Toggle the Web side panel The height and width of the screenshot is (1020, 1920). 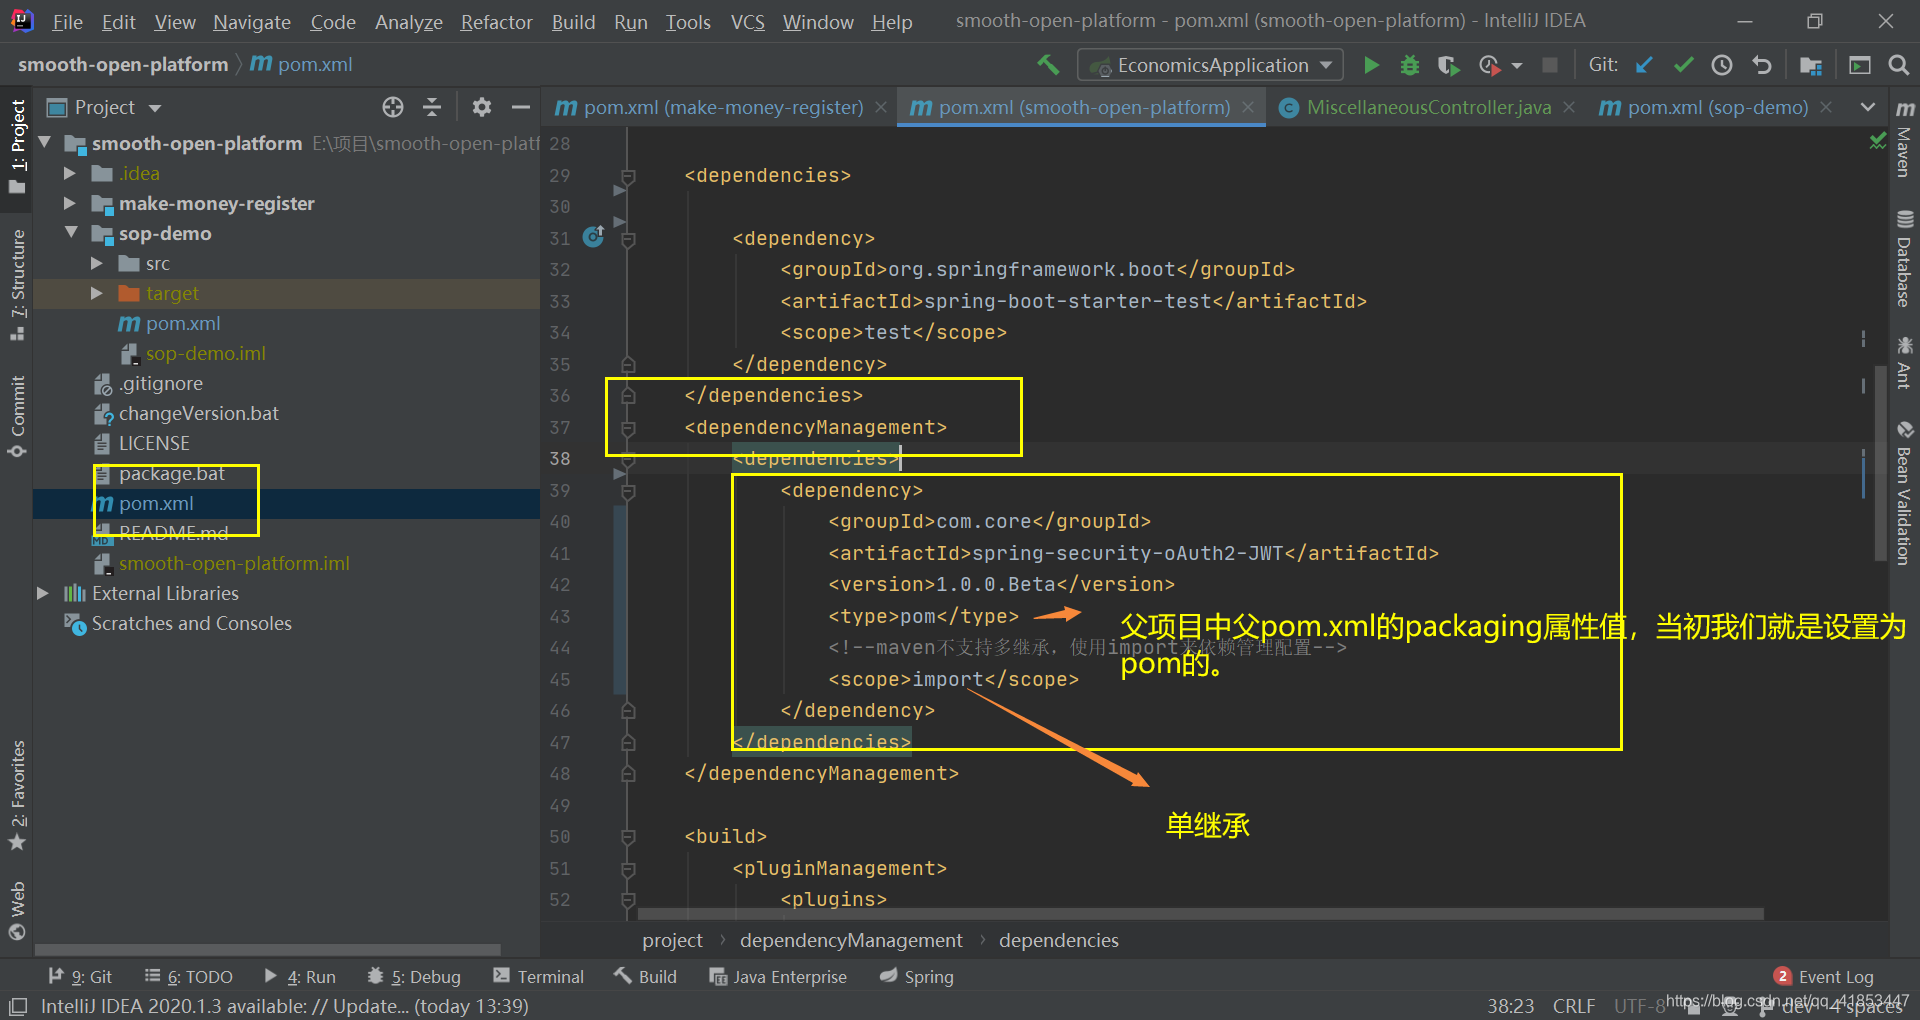[17, 911]
